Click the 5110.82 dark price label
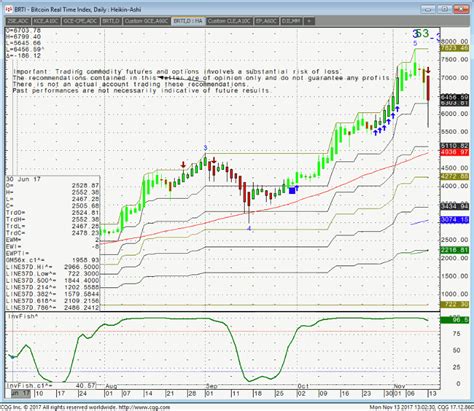474x411 pixels. (x=455, y=146)
